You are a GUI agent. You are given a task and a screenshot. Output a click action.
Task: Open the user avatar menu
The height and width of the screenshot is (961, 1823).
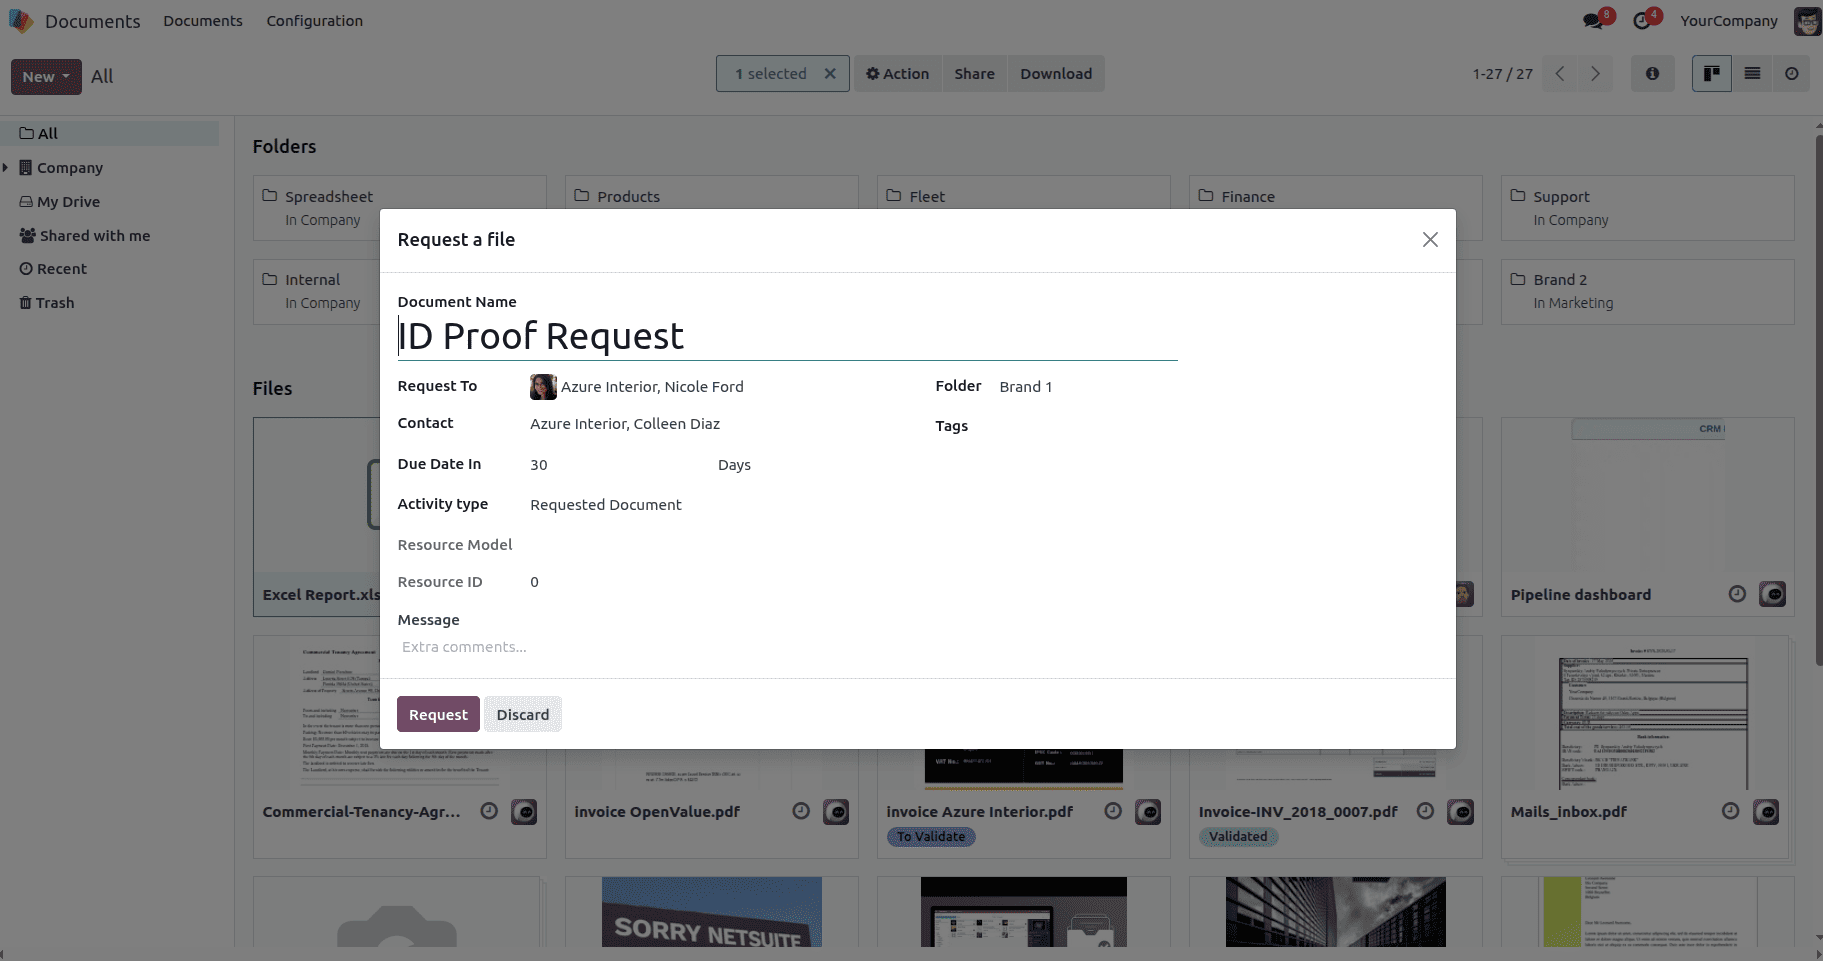point(1807,21)
